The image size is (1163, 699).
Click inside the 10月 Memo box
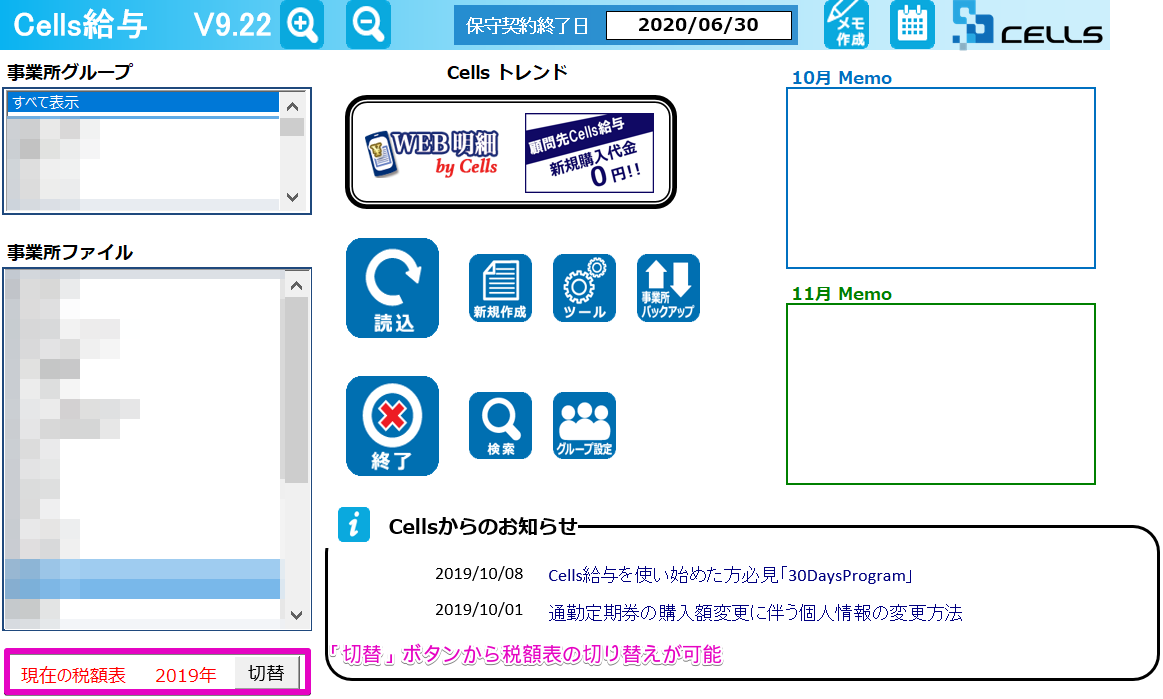click(940, 178)
